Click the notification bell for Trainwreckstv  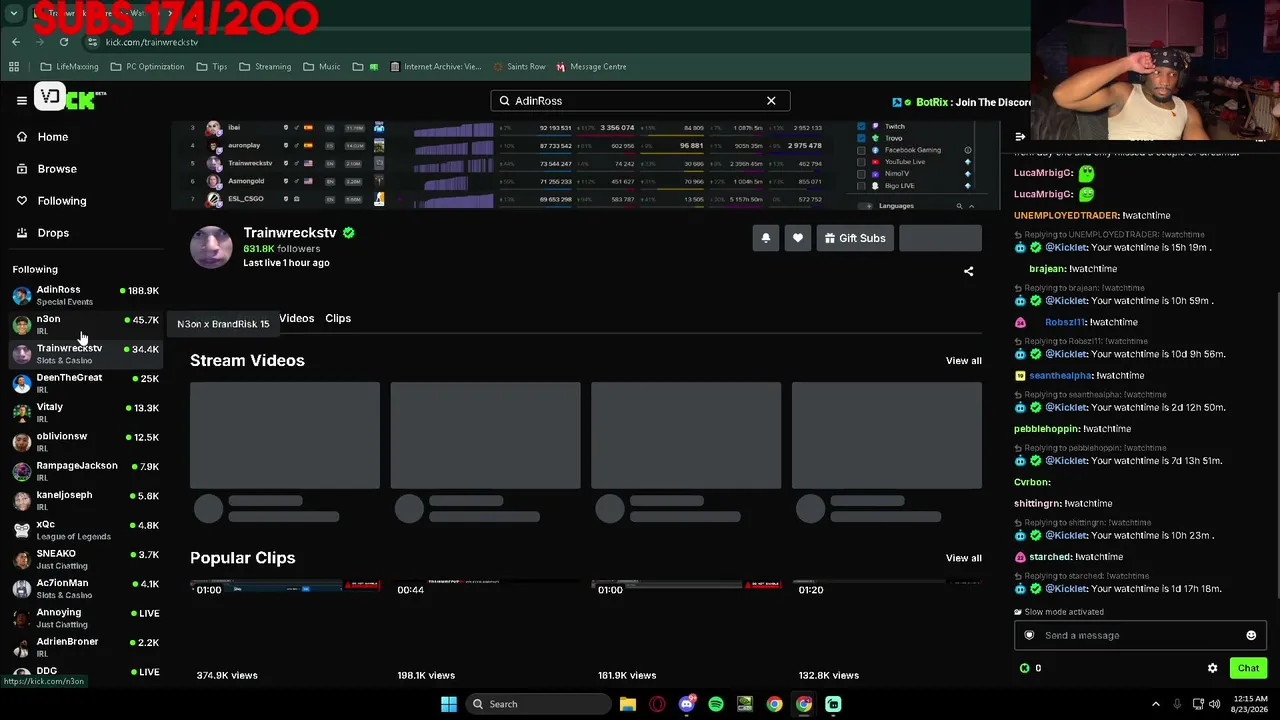[766, 238]
